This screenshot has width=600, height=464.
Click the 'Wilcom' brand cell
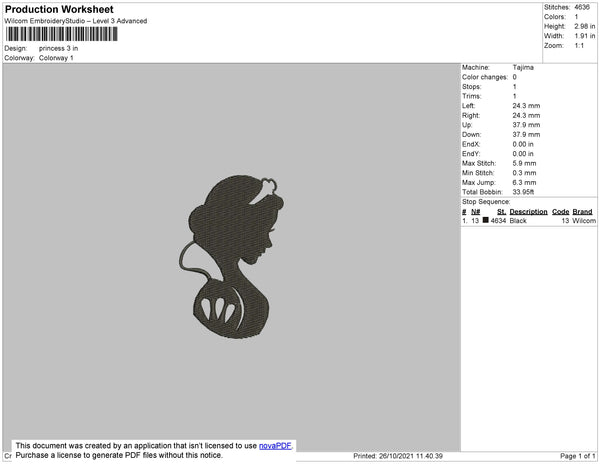(584, 221)
